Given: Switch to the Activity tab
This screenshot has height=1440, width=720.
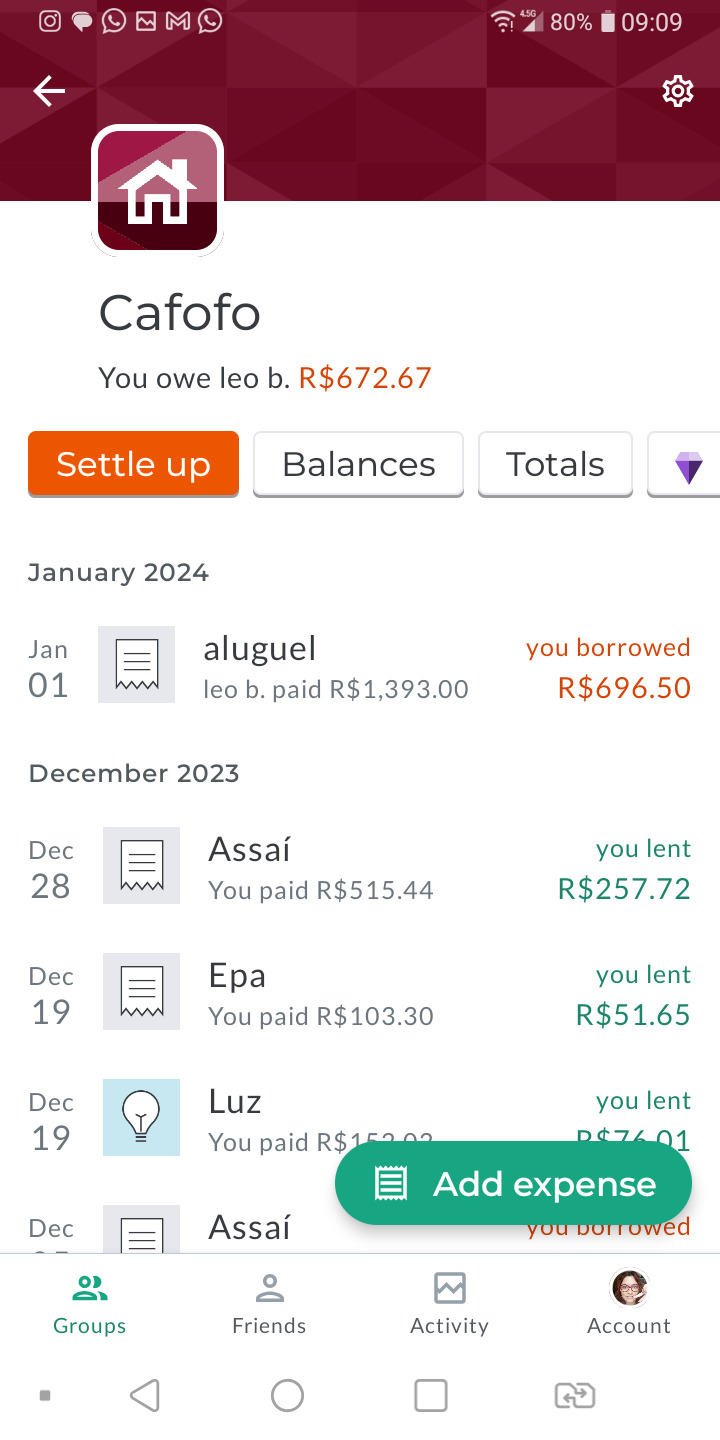Looking at the screenshot, I should [449, 1305].
